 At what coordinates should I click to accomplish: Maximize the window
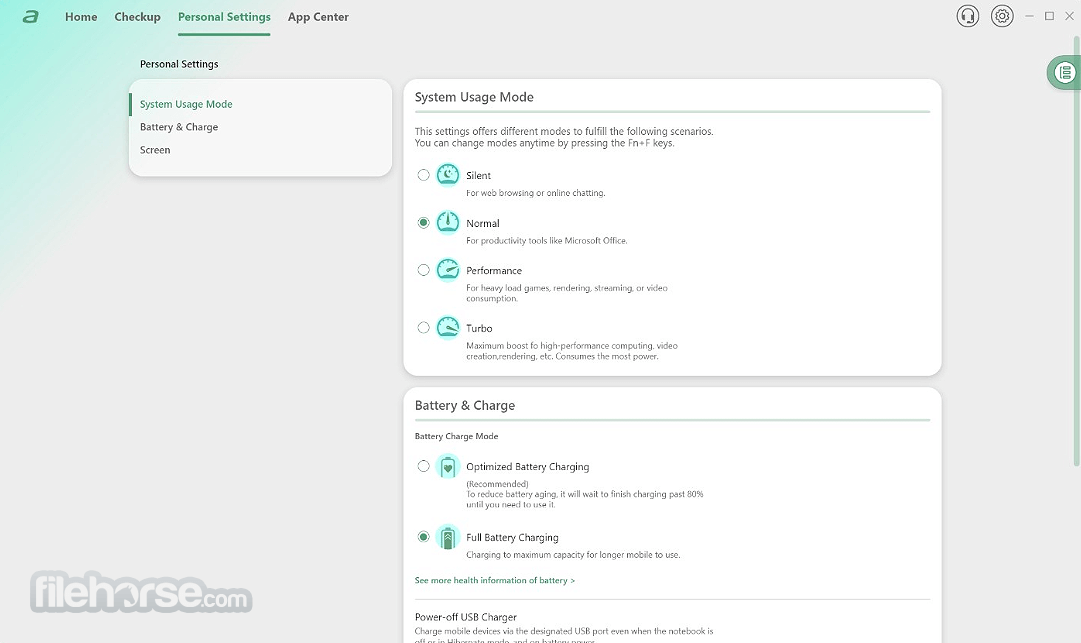[1049, 16]
